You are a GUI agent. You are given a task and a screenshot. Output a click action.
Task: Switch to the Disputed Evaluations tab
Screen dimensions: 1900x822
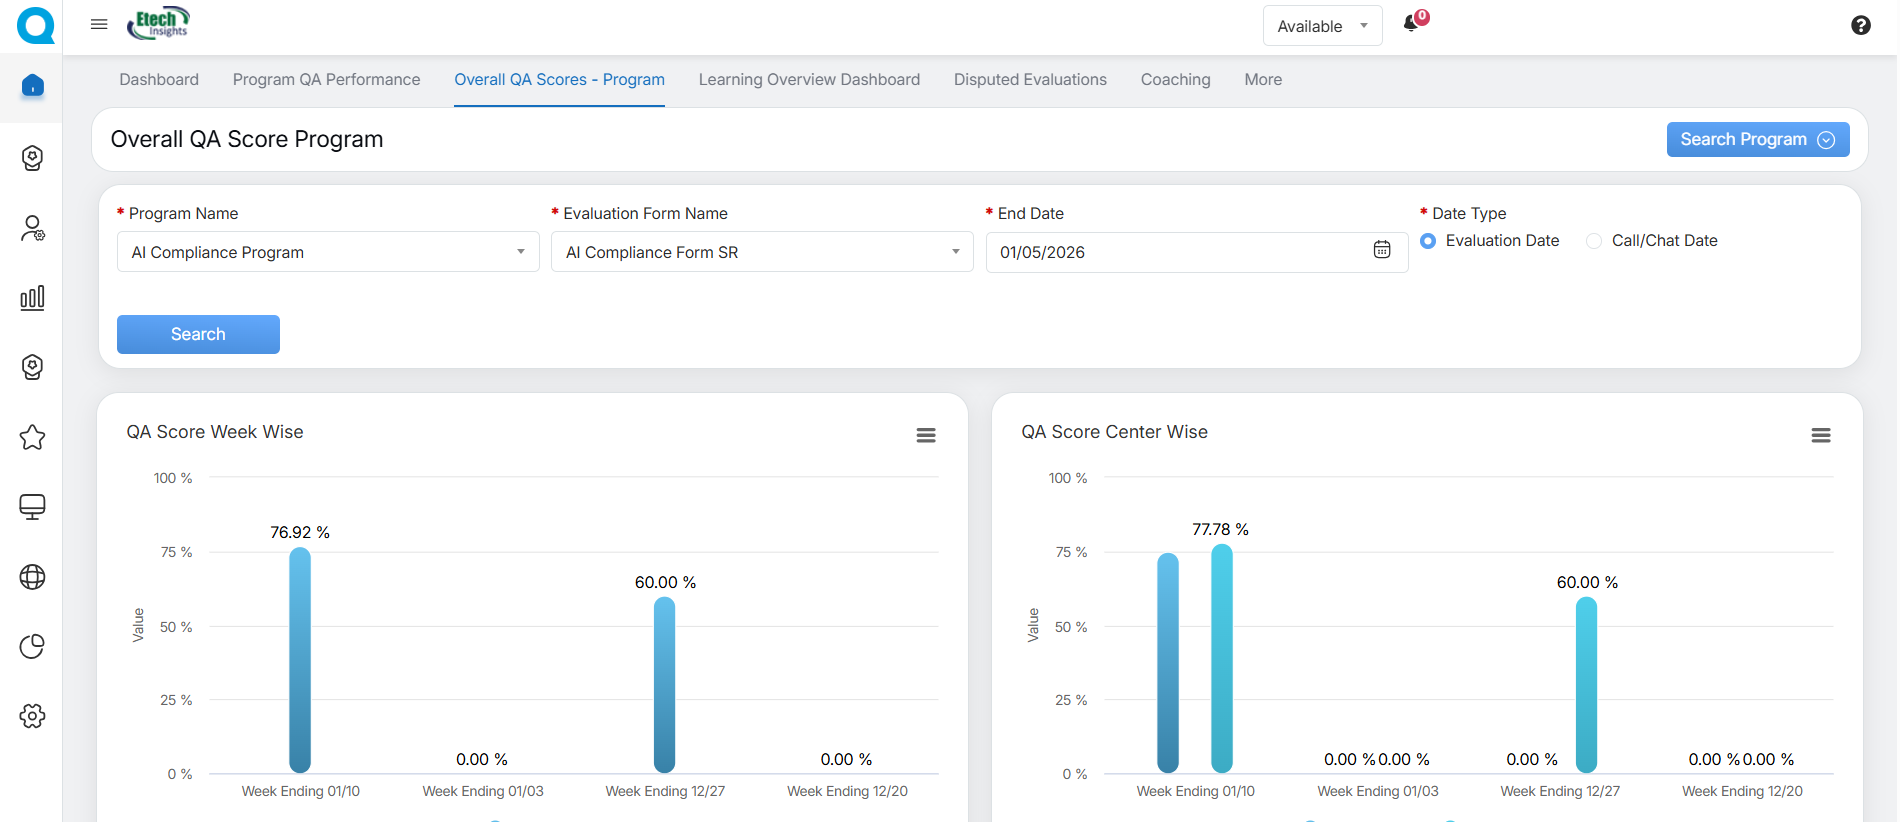(x=1030, y=80)
